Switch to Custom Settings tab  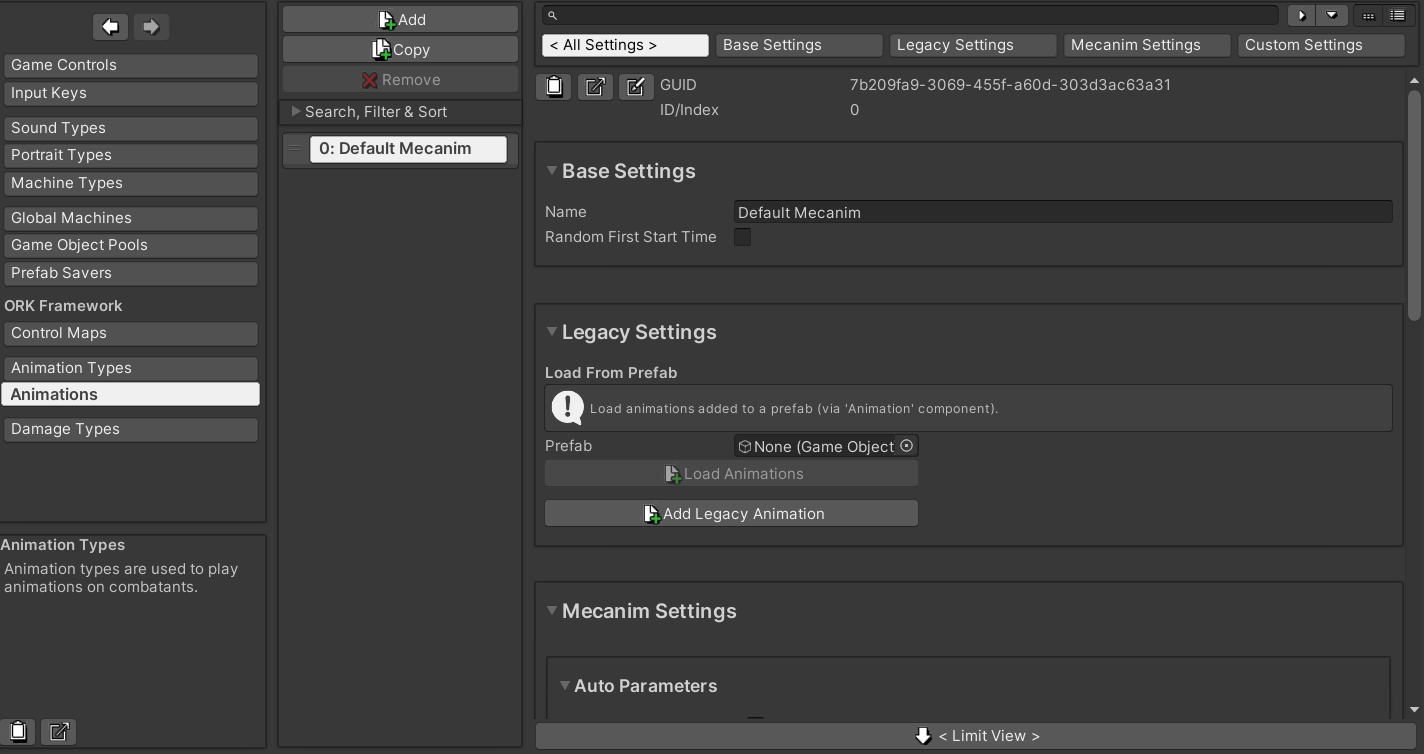pos(1321,45)
